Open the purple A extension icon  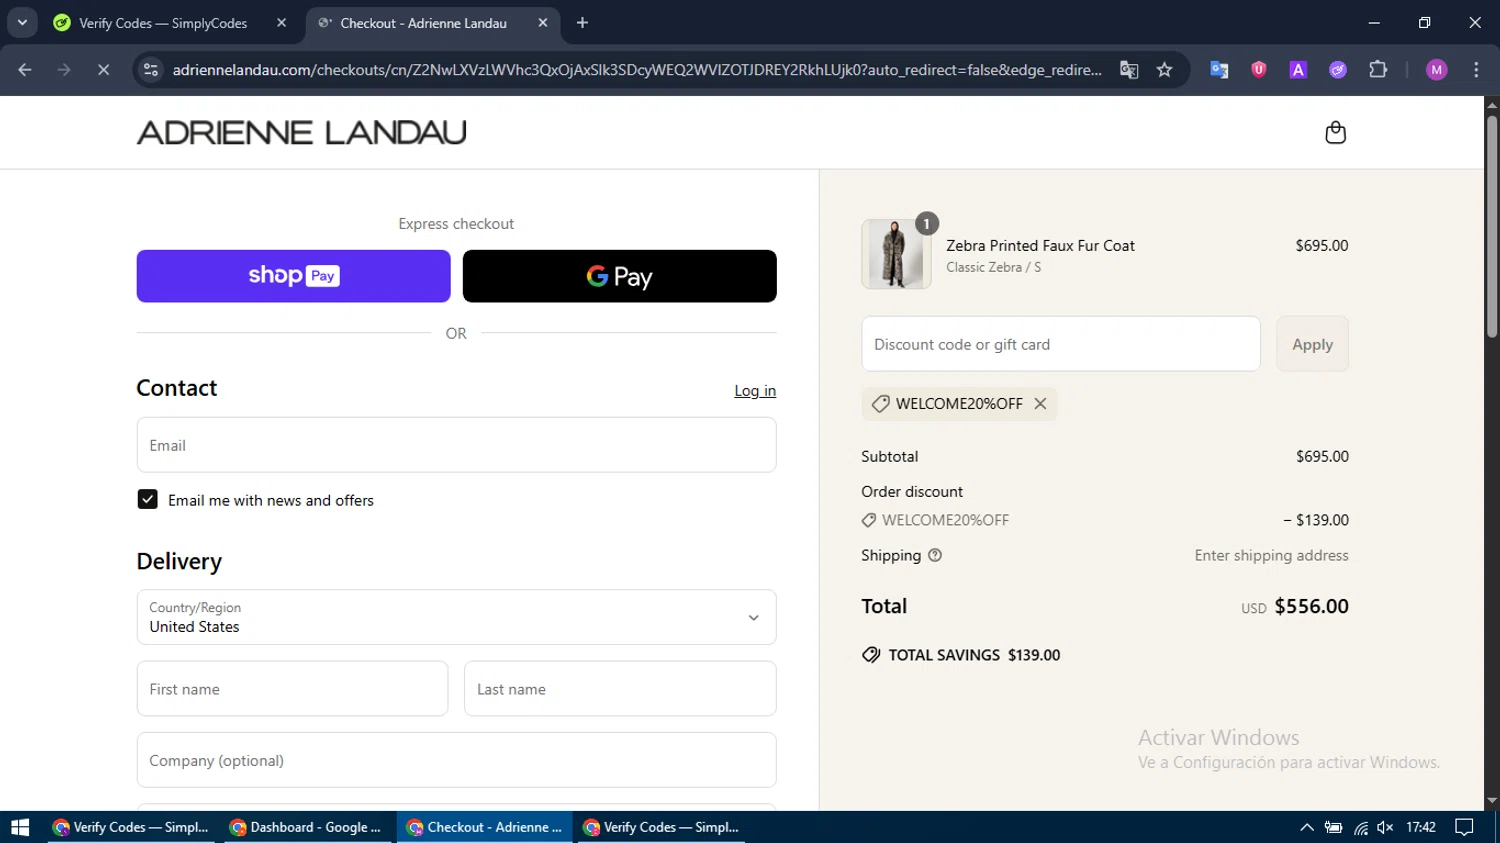point(1298,70)
